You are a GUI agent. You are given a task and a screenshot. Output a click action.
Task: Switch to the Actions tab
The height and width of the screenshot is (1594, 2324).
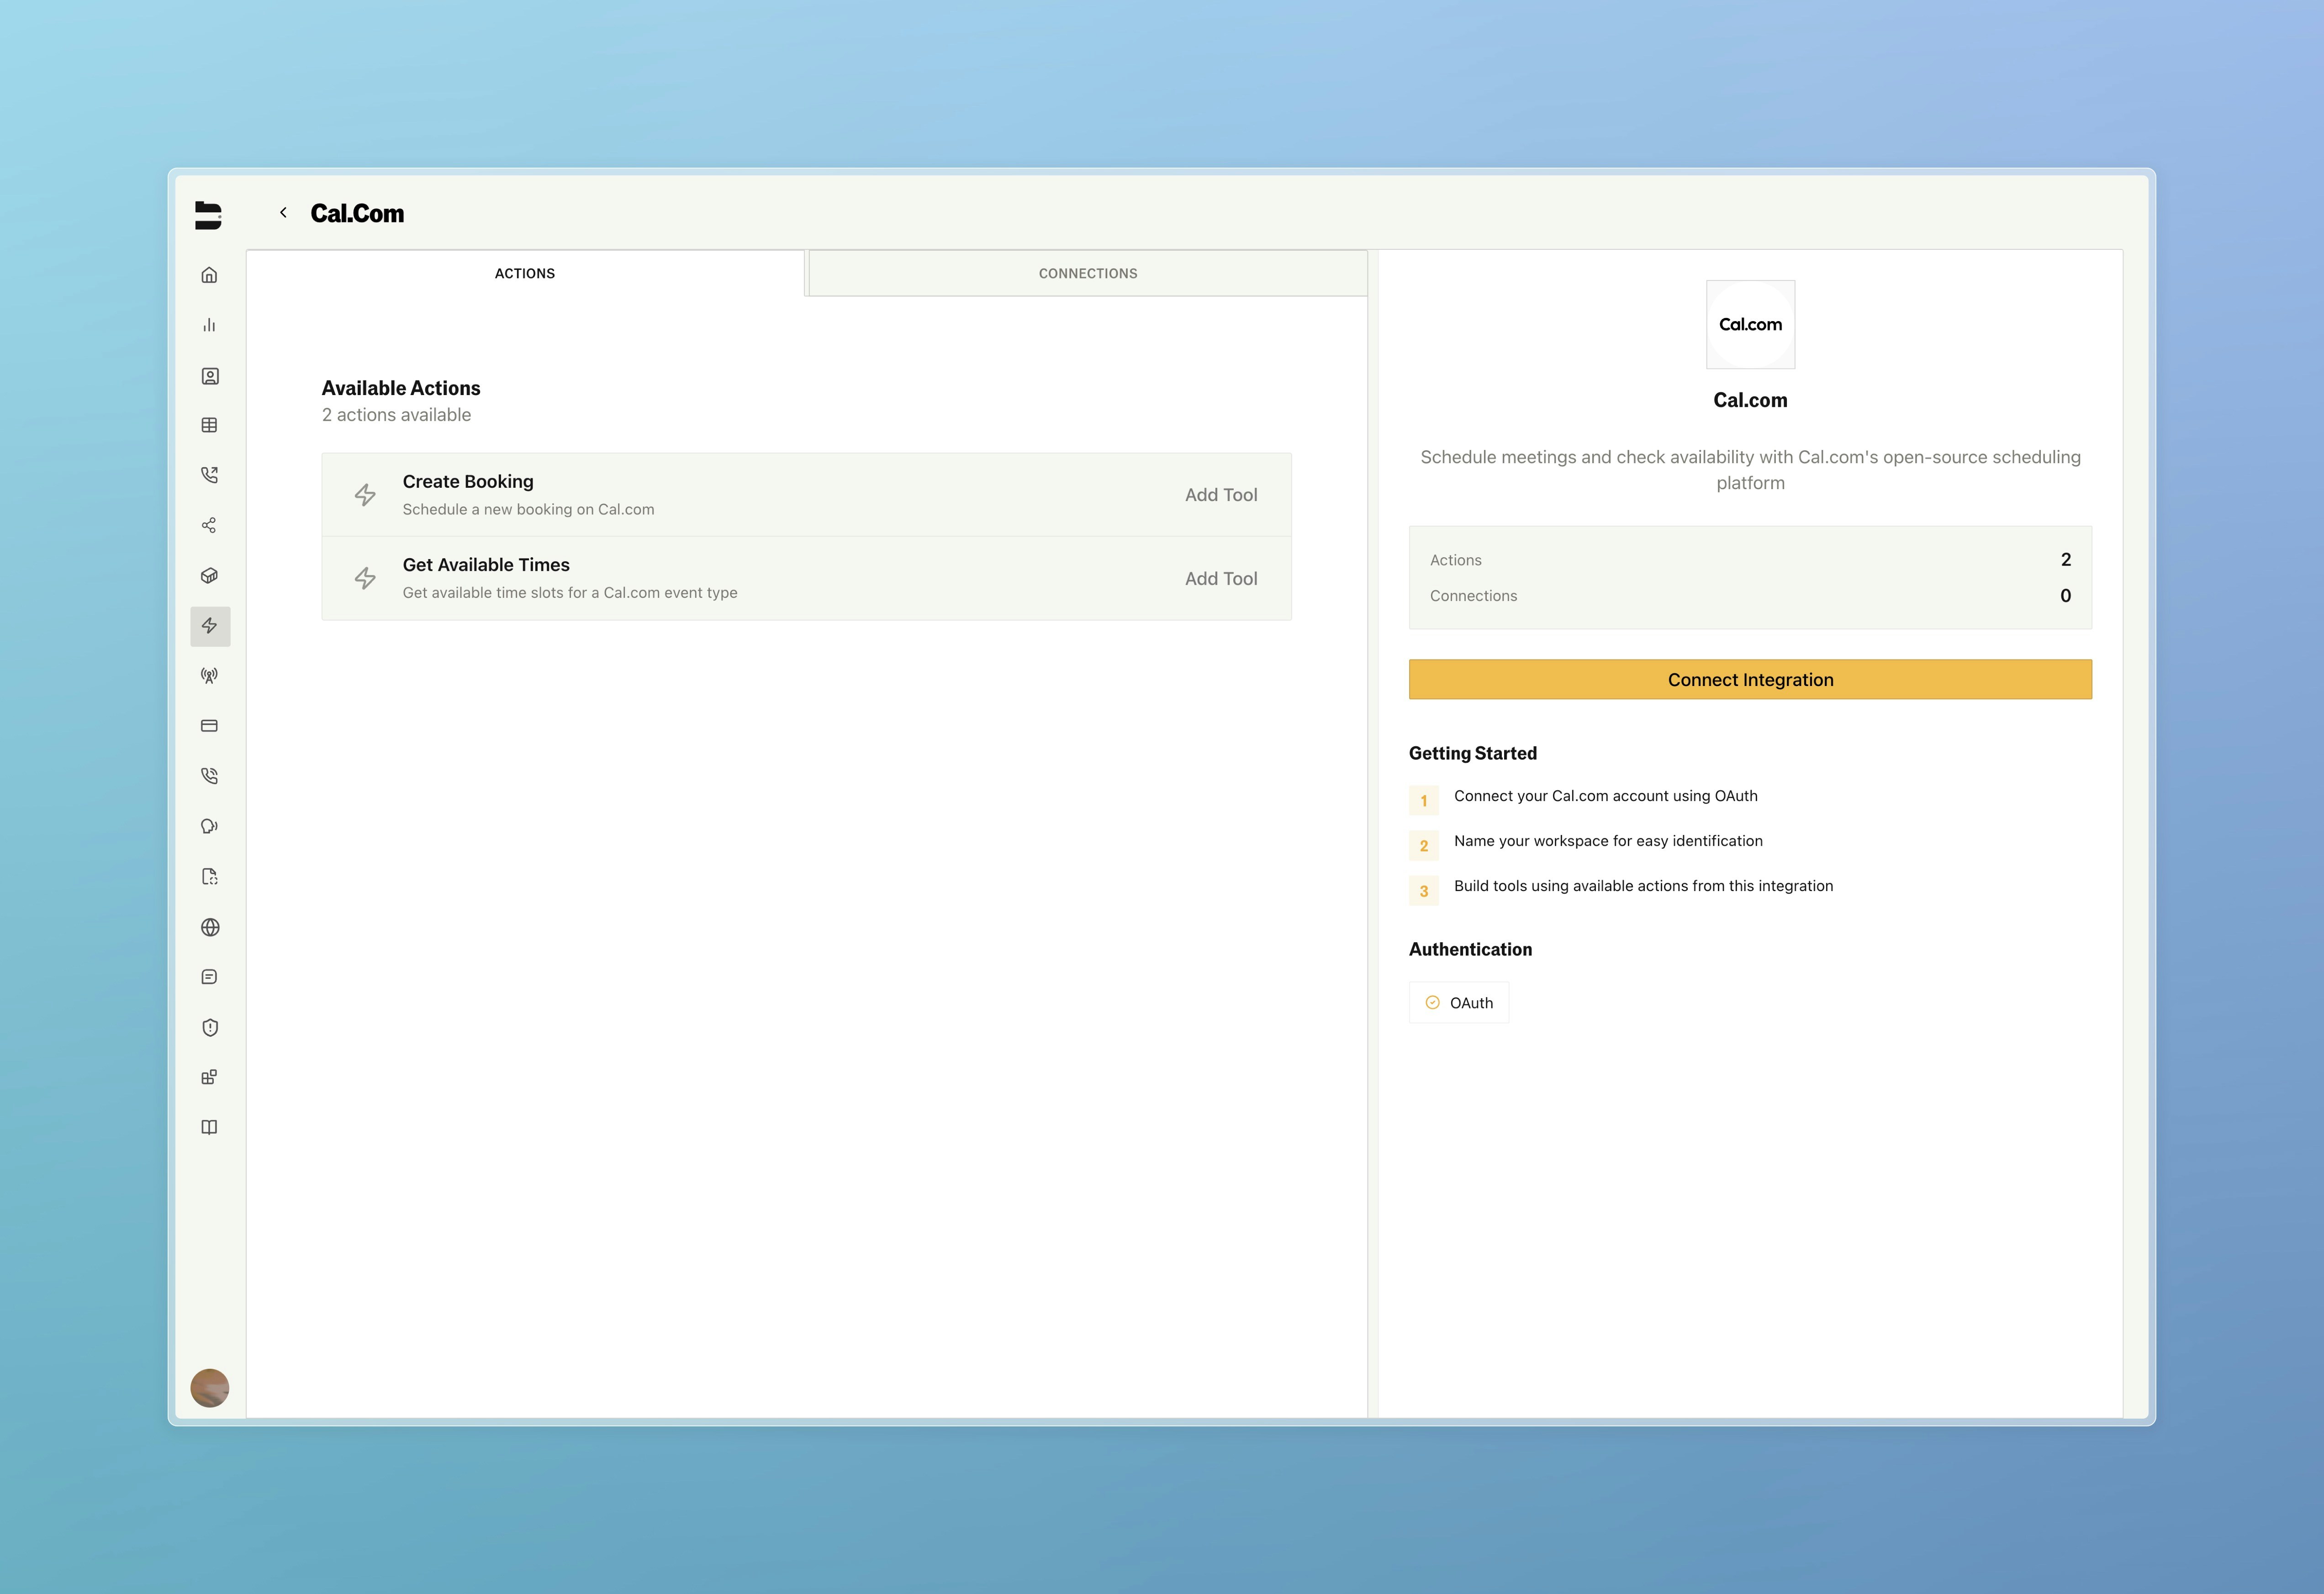click(x=524, y=273)
